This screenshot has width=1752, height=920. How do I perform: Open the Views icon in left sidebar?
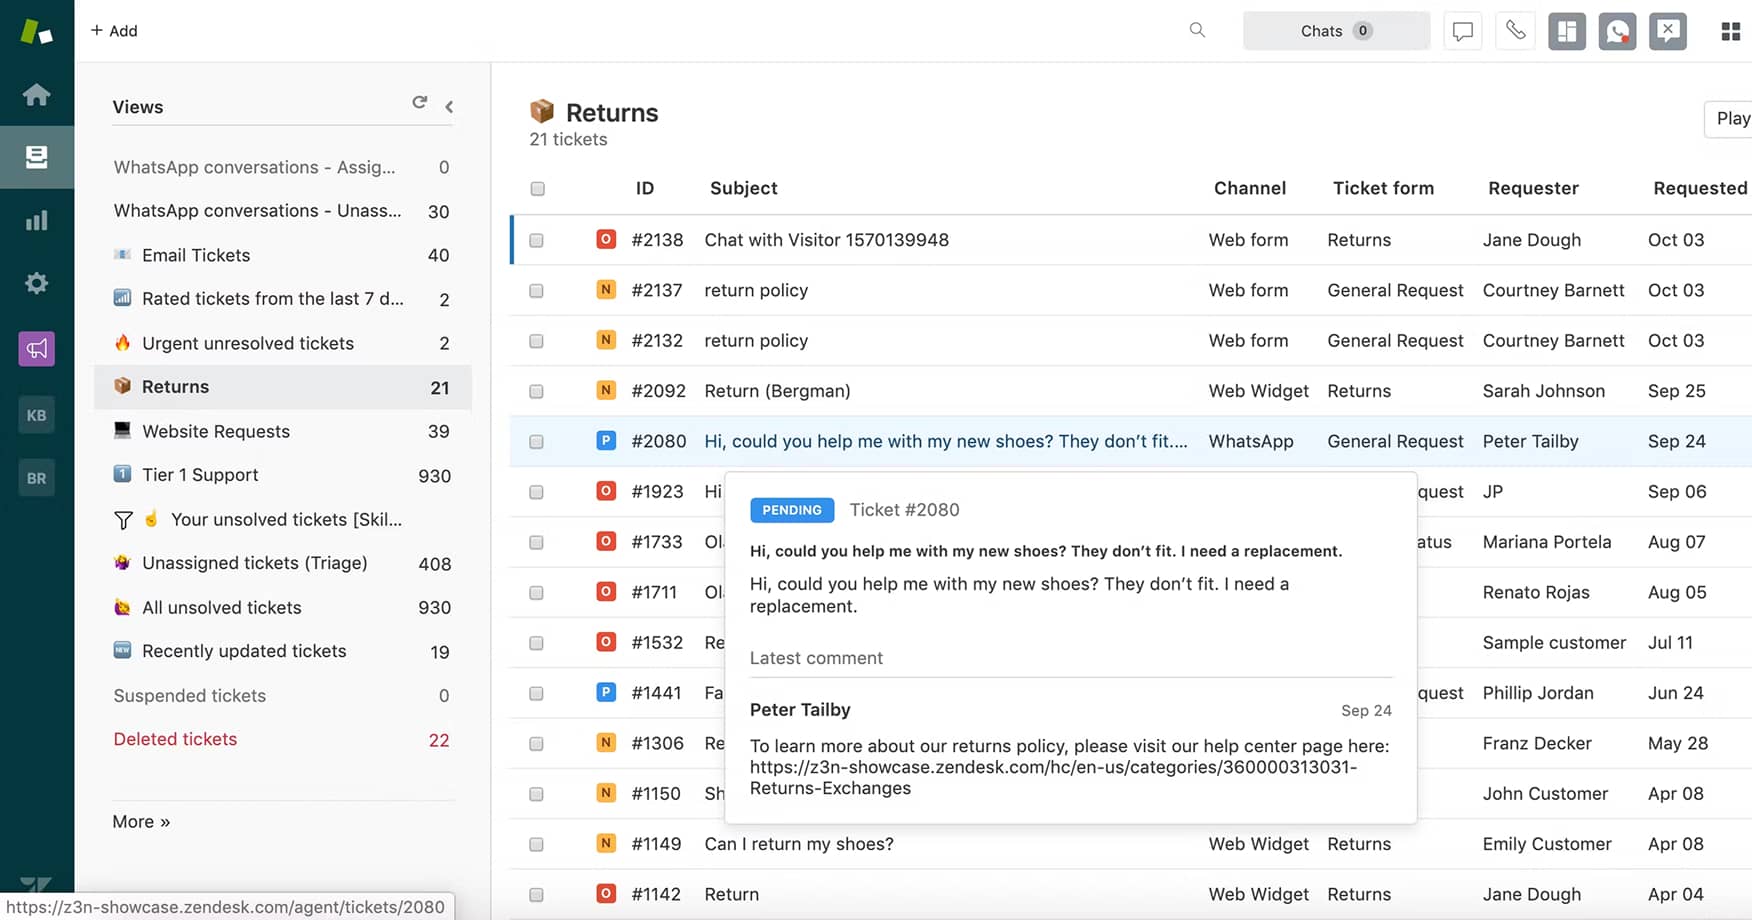click(37, 157)
